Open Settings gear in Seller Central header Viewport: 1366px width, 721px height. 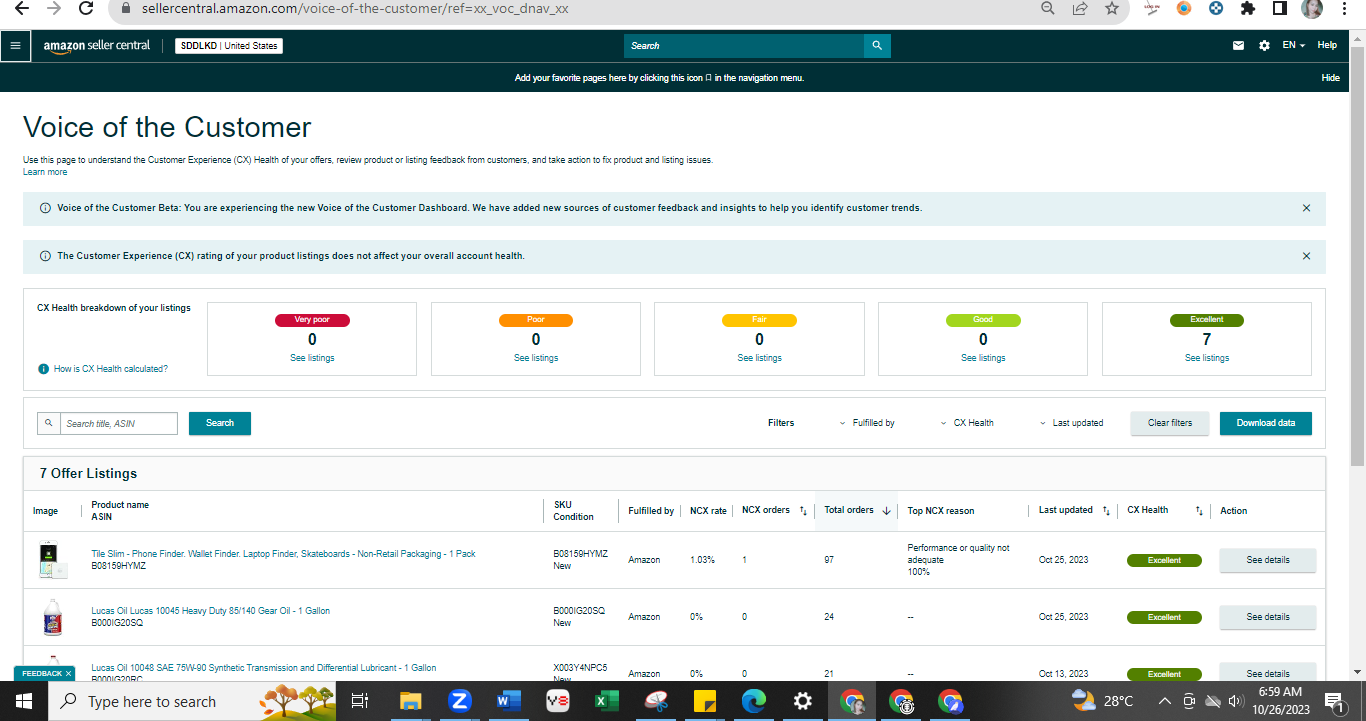click(1264, 46)
